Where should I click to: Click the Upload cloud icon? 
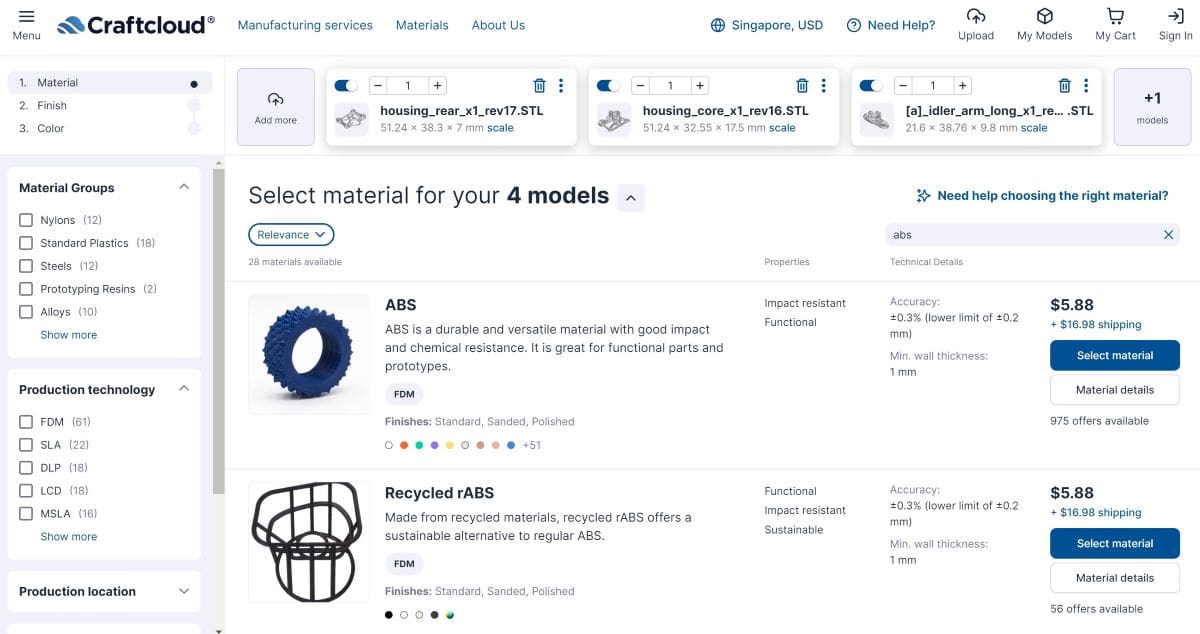point(976,16)
